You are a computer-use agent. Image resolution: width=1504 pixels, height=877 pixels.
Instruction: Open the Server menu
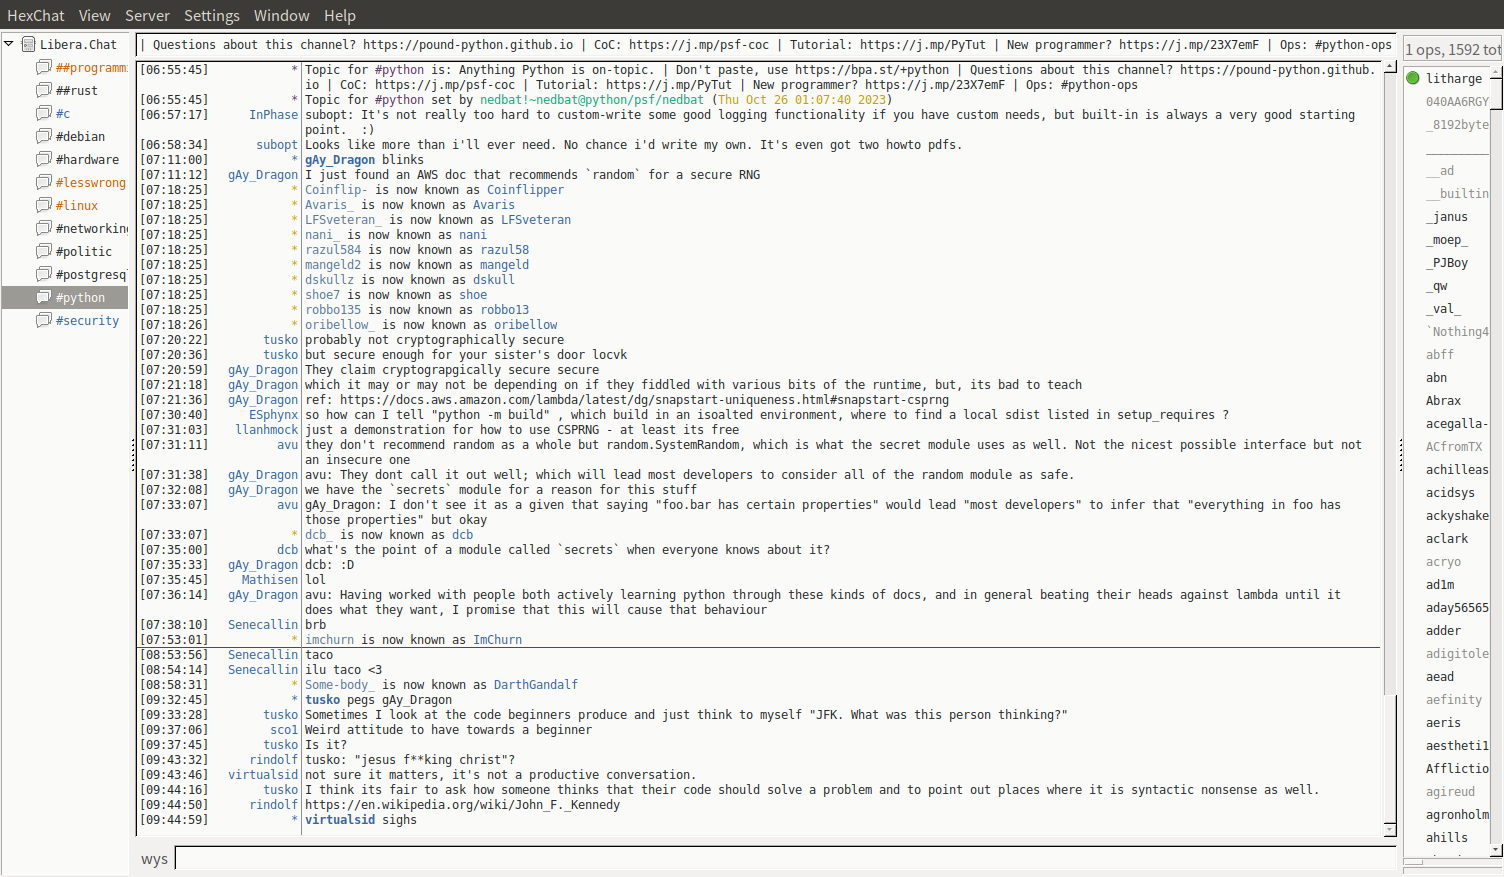coord(147,15)
